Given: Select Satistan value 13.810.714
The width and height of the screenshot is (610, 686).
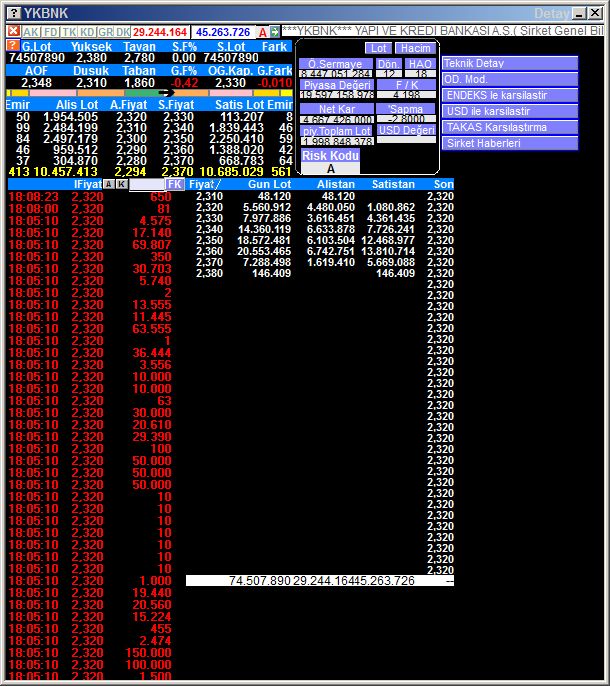Looking at the screenshot, I should pyautogui.click(x=388, y=251).
